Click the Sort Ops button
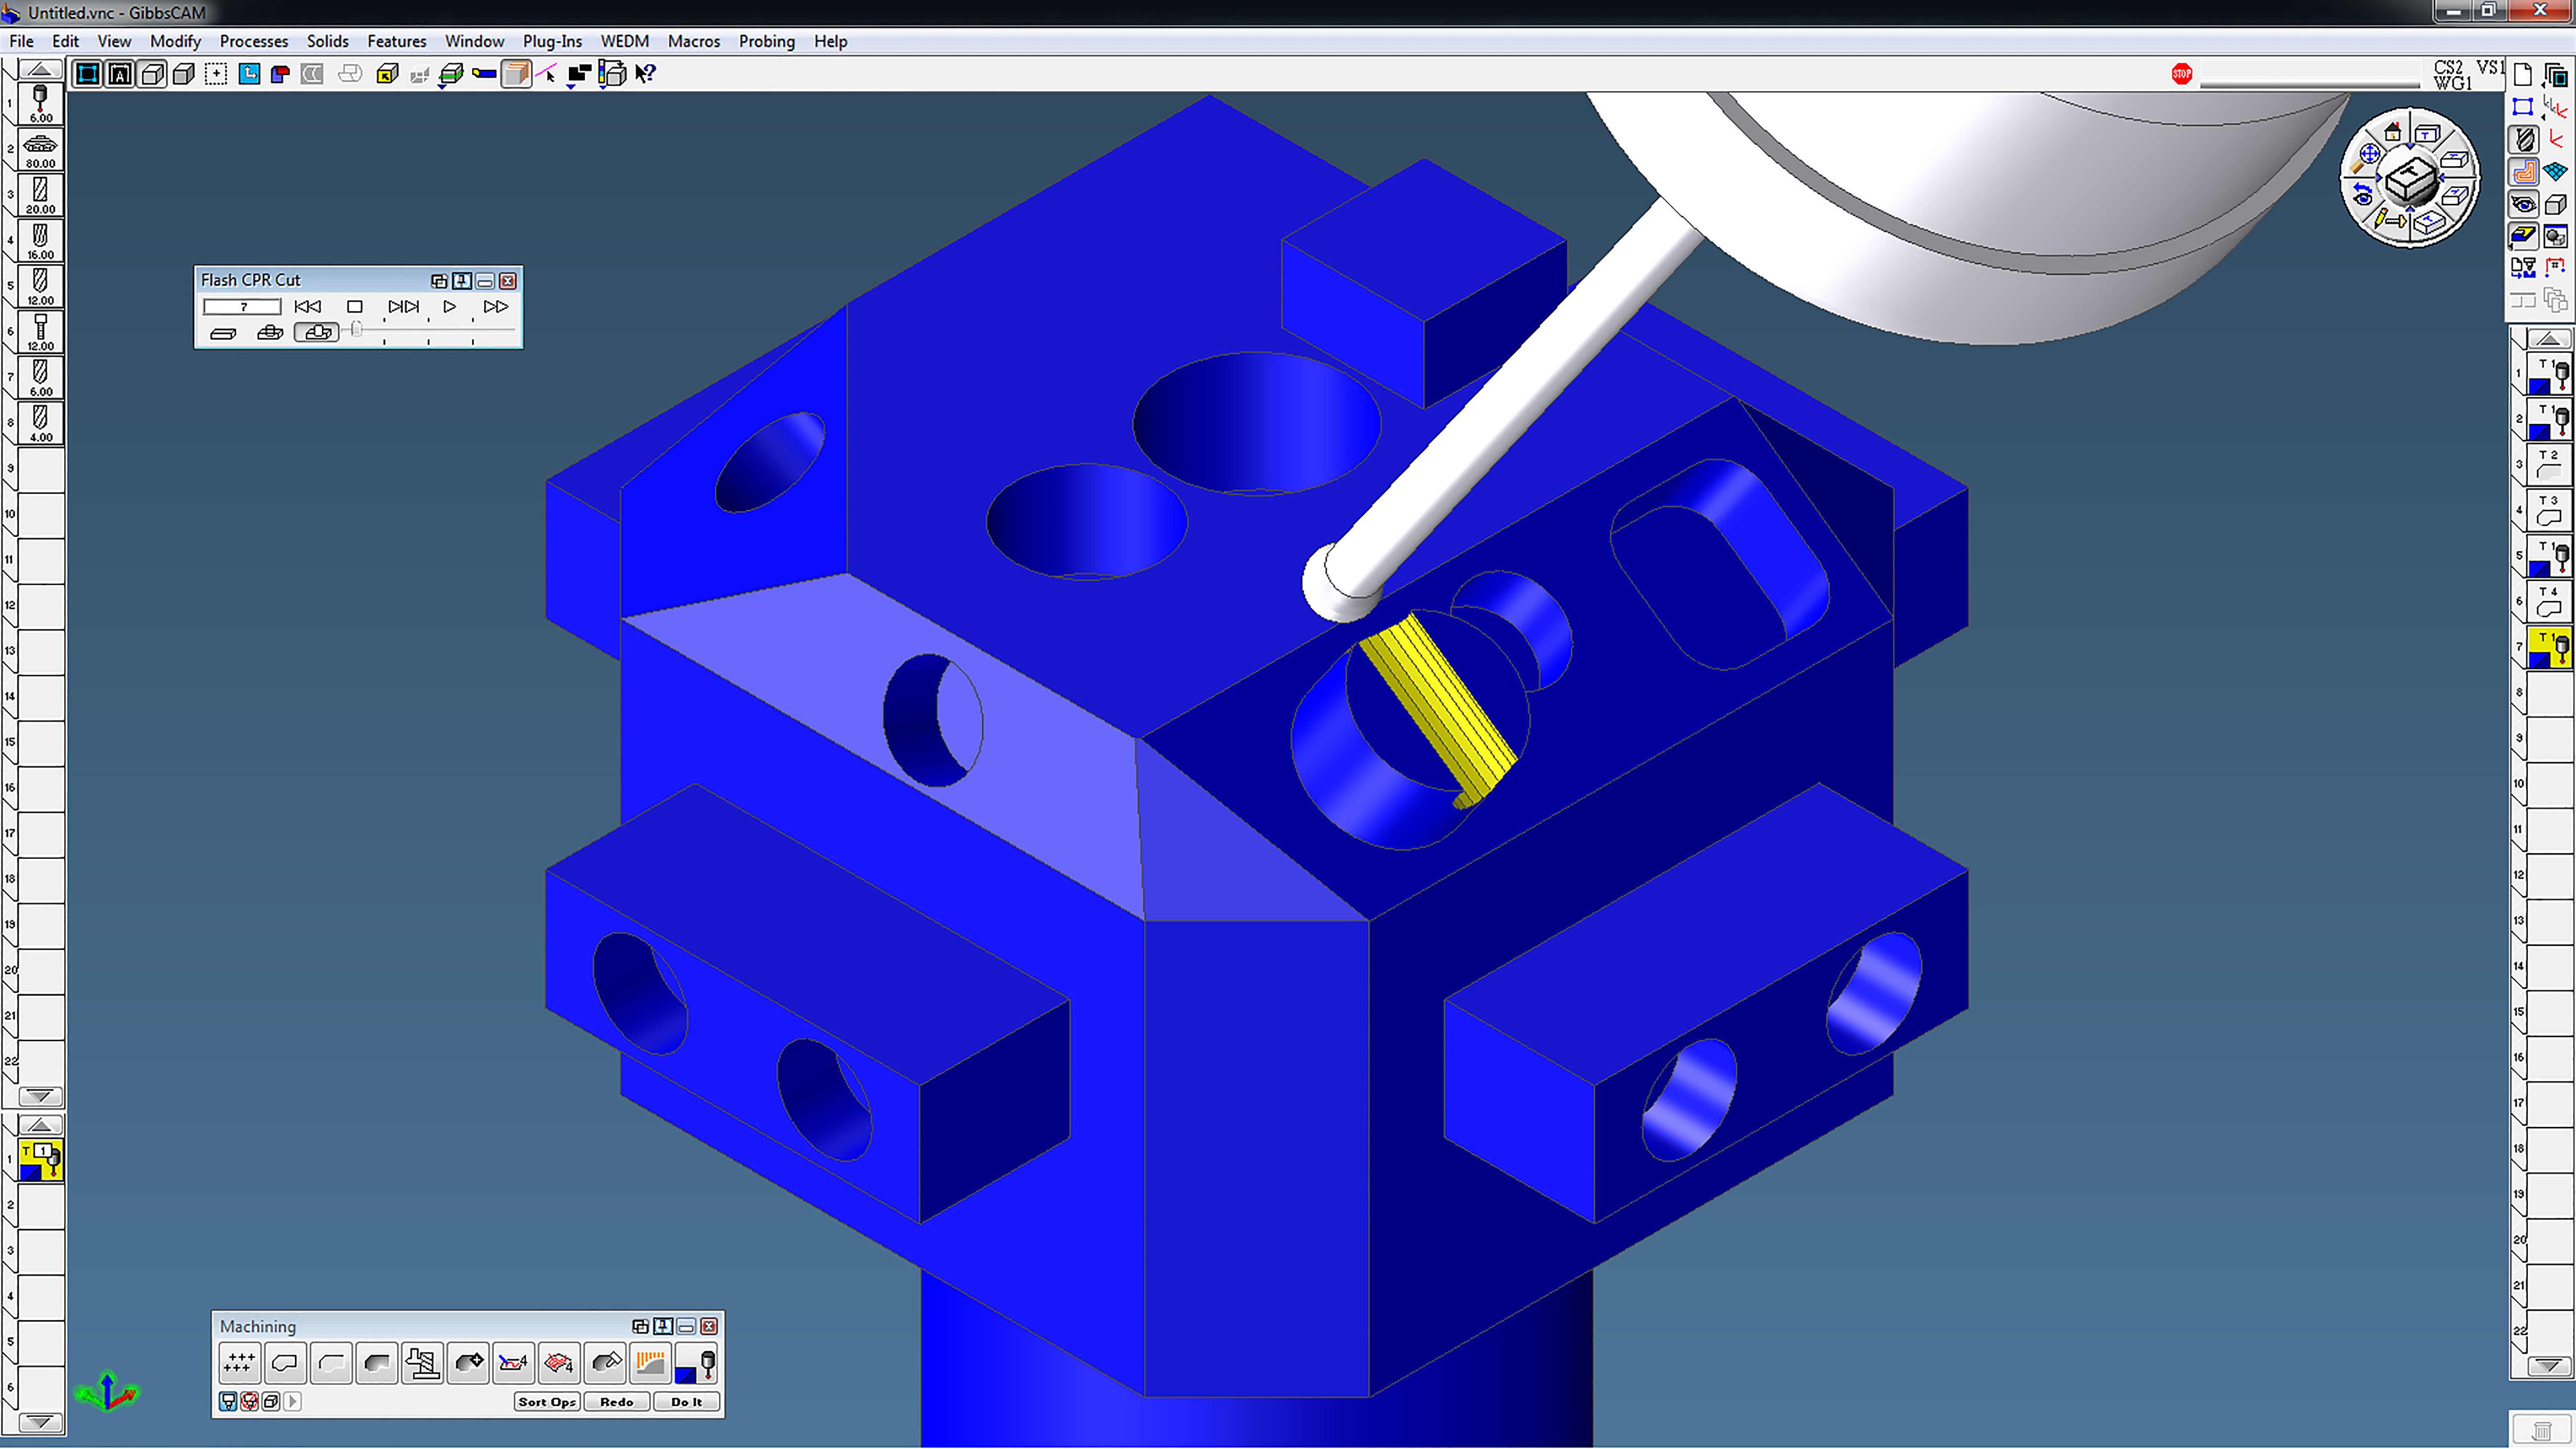The width and height of the screenshot is (2576, 1449). (546, 1402)
